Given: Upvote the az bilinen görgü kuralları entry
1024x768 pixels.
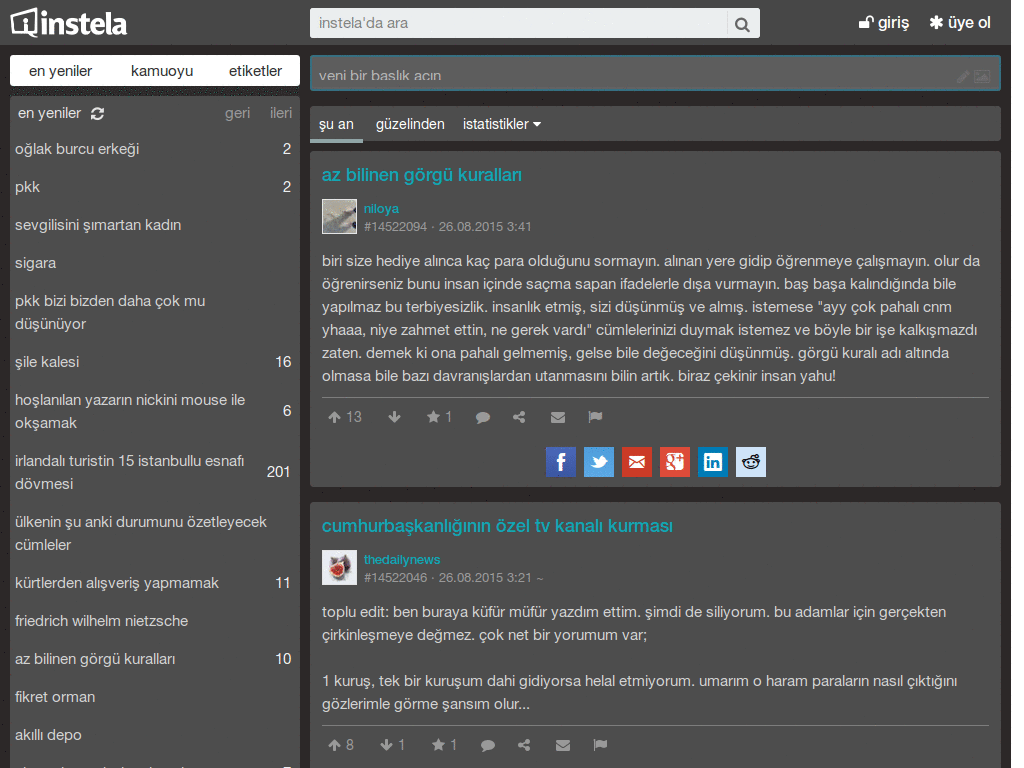Looking at the screenshot, I should click(335, 417).
